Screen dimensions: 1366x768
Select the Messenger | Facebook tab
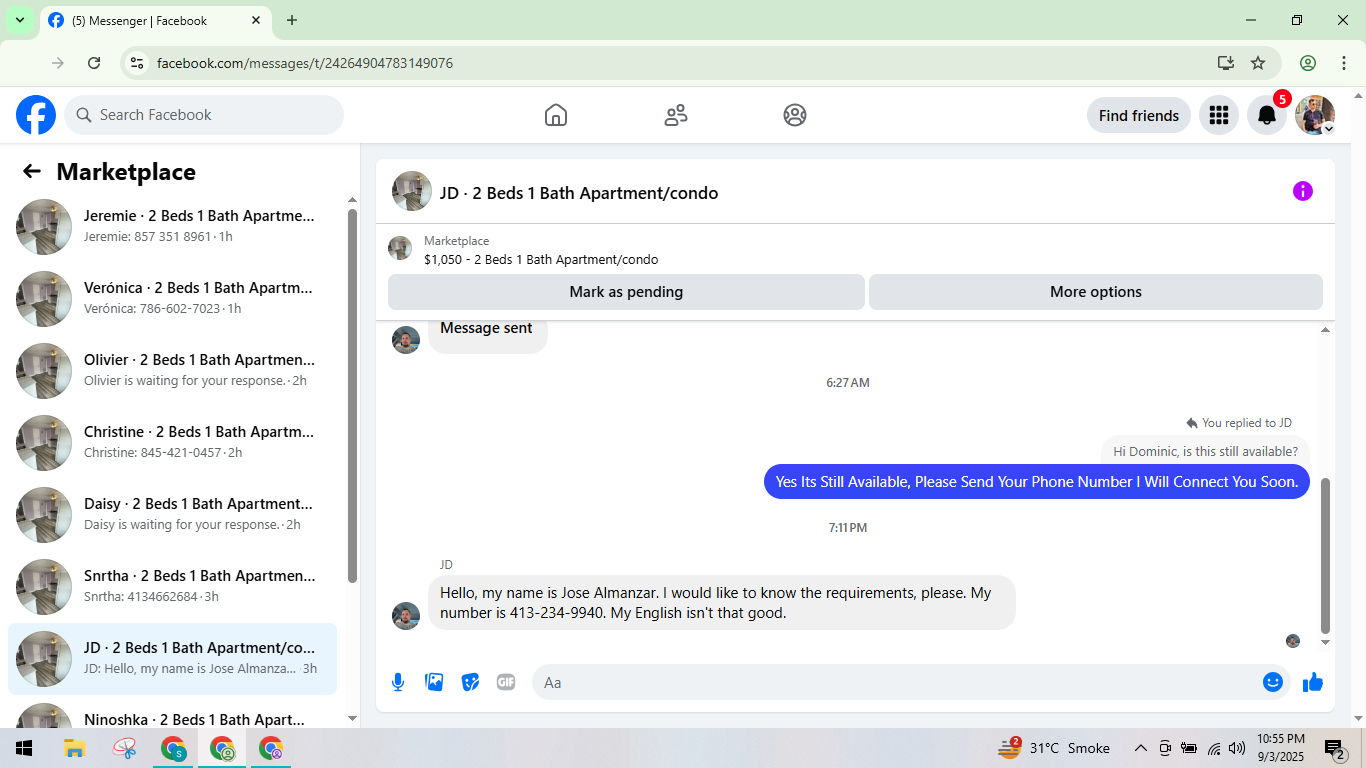pyautogui.click(x=155, y=20)
